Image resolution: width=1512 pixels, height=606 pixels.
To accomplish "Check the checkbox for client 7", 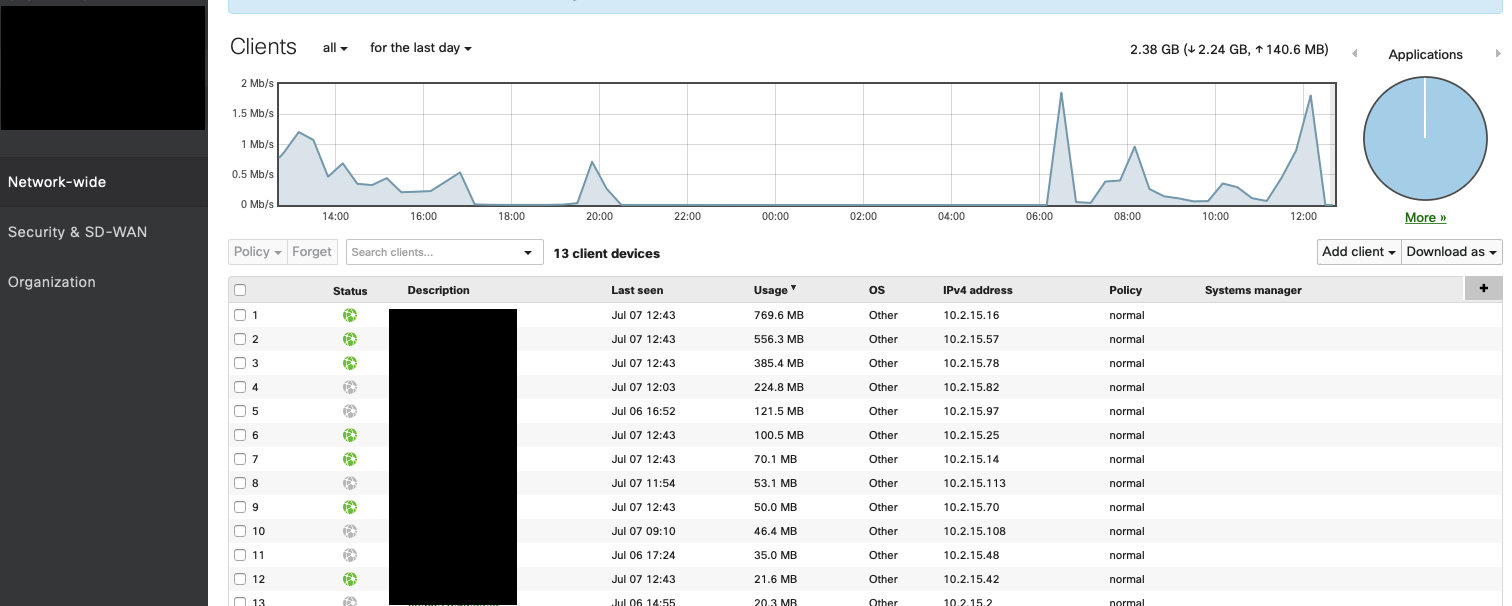I will (240, 458).
